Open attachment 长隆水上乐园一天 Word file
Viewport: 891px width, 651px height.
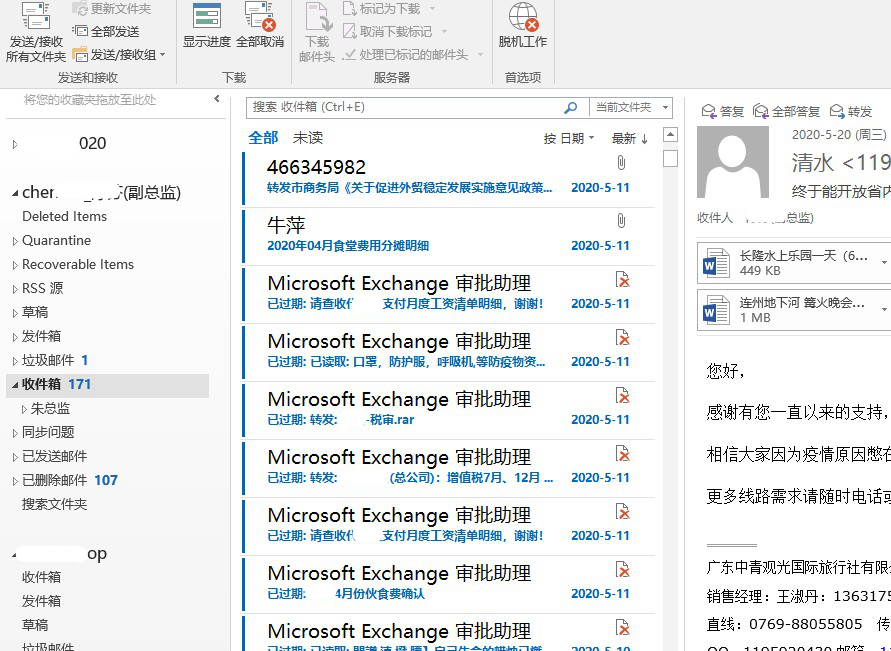coord(794,262)
